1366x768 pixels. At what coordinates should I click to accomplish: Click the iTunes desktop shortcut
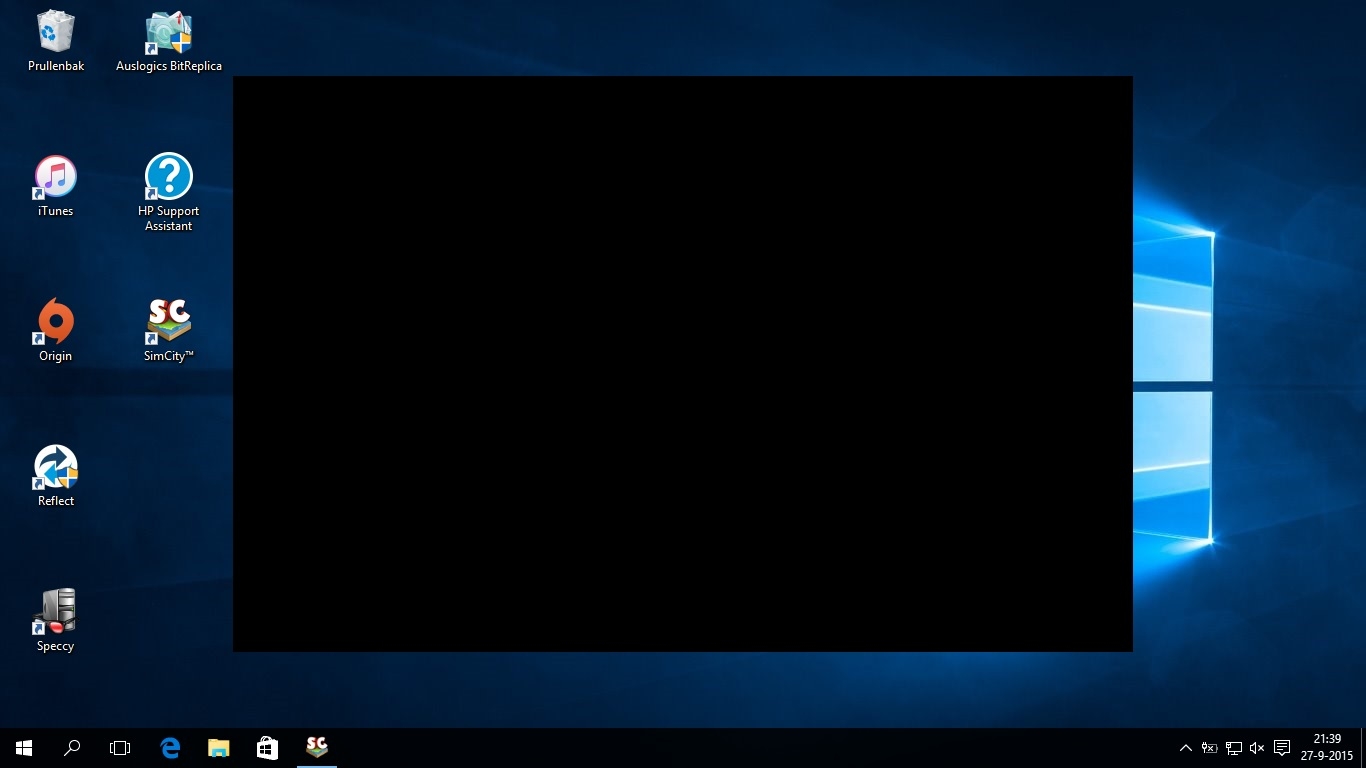point(56,178)
